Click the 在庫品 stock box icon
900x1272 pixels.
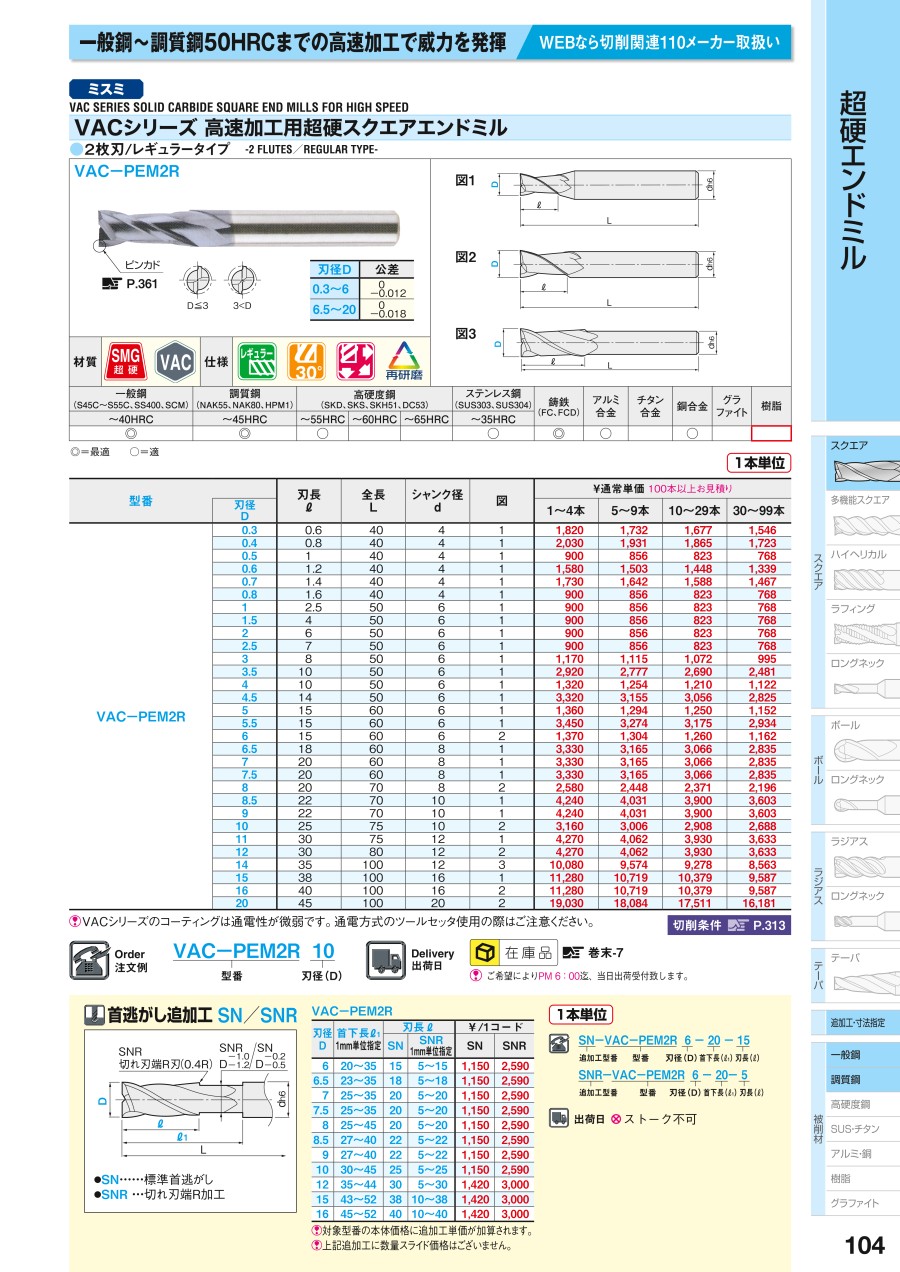(485, 952)
